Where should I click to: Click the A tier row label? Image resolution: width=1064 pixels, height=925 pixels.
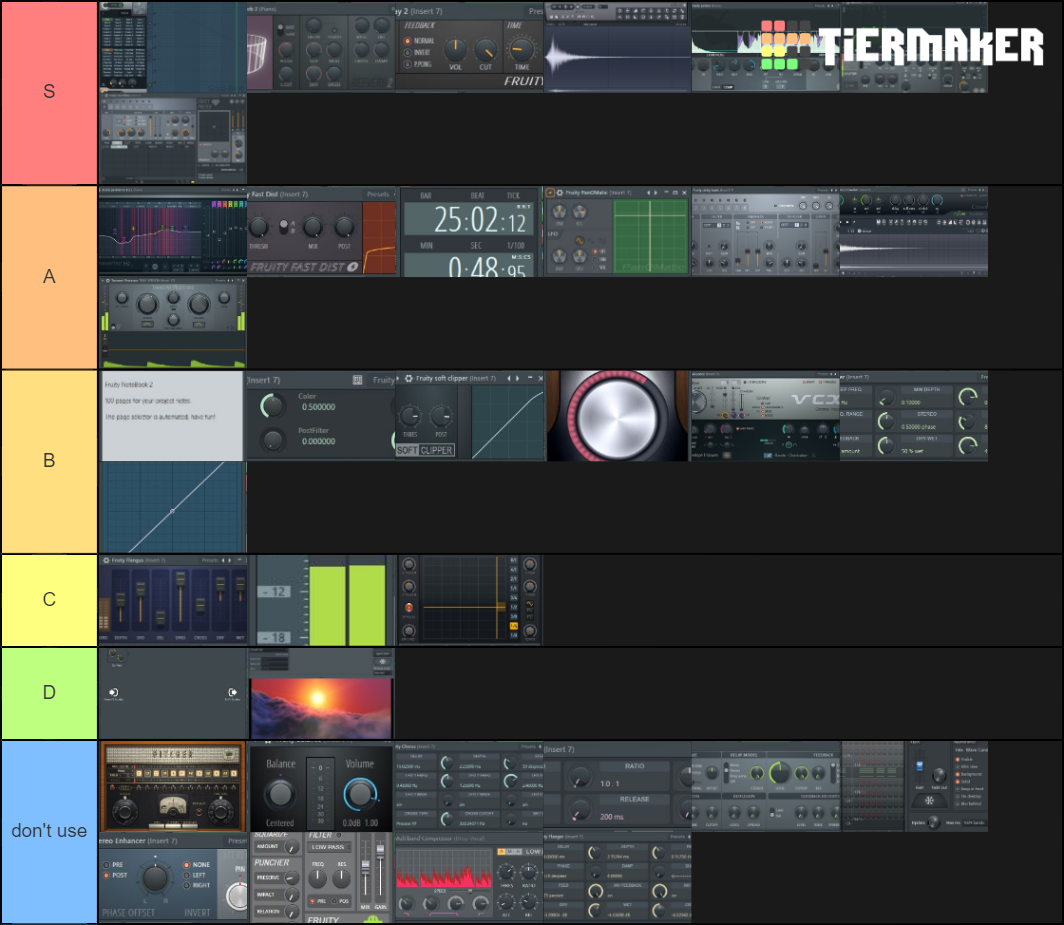(x=49, y=277)
